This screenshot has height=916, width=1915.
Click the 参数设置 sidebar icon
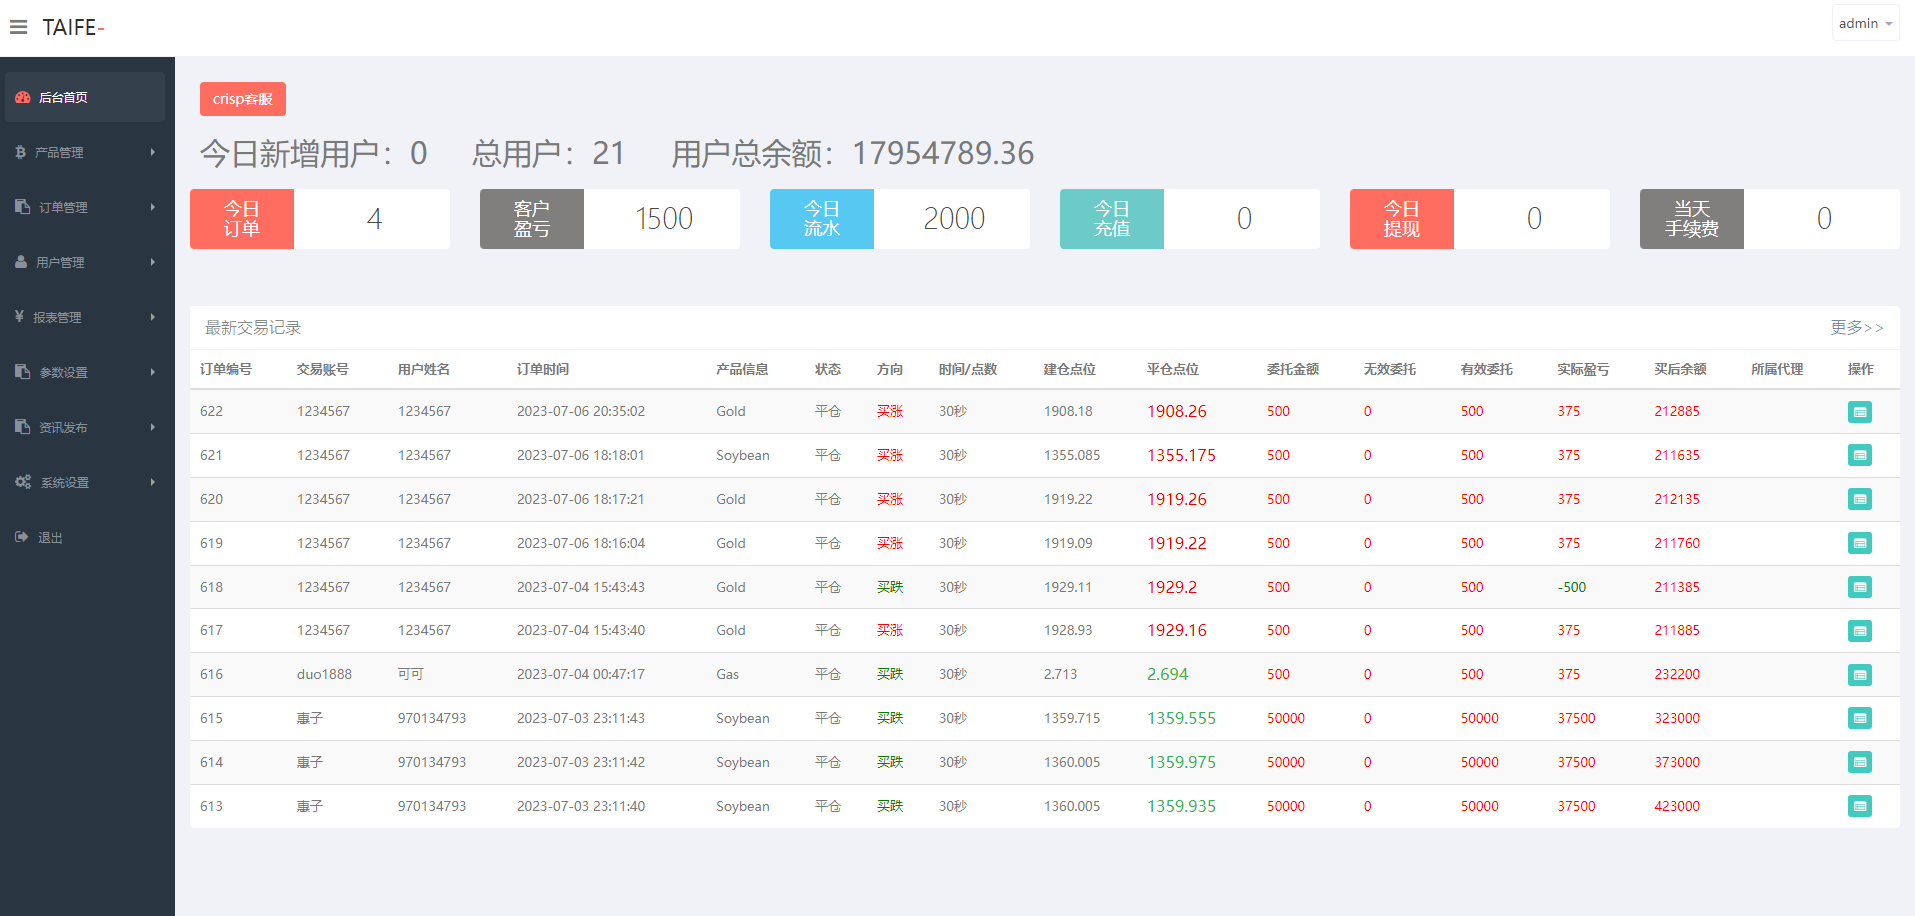tap(21, 372)
